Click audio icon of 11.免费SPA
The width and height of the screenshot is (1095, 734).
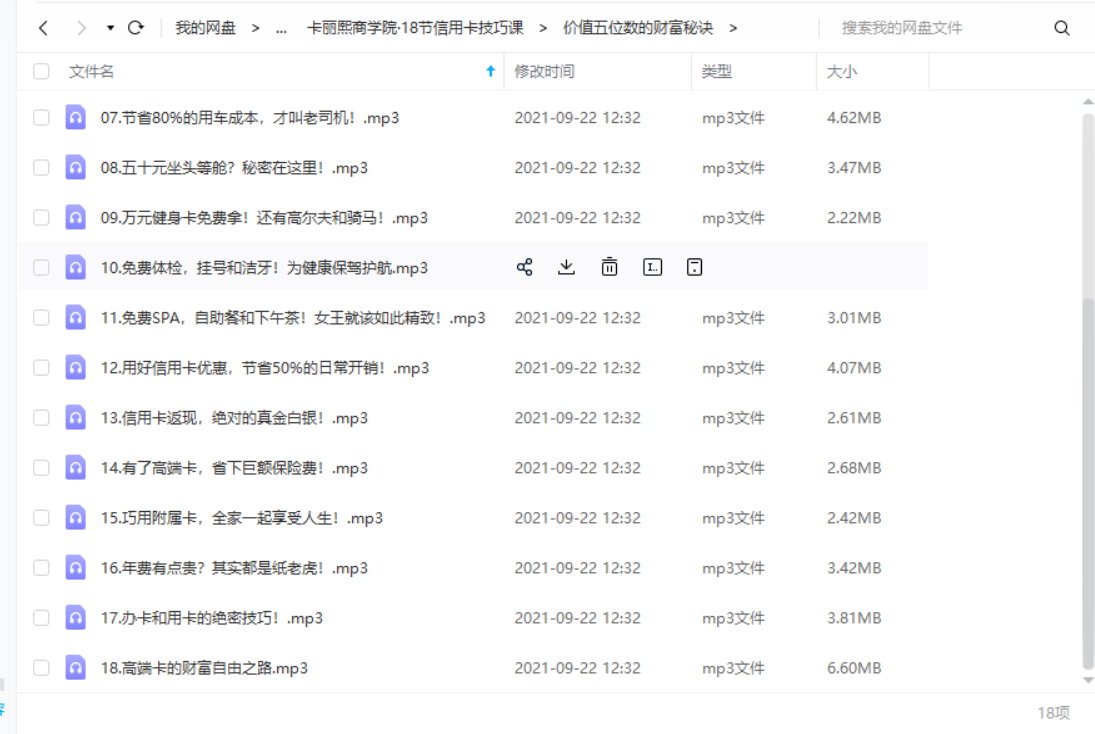[75, 318]
